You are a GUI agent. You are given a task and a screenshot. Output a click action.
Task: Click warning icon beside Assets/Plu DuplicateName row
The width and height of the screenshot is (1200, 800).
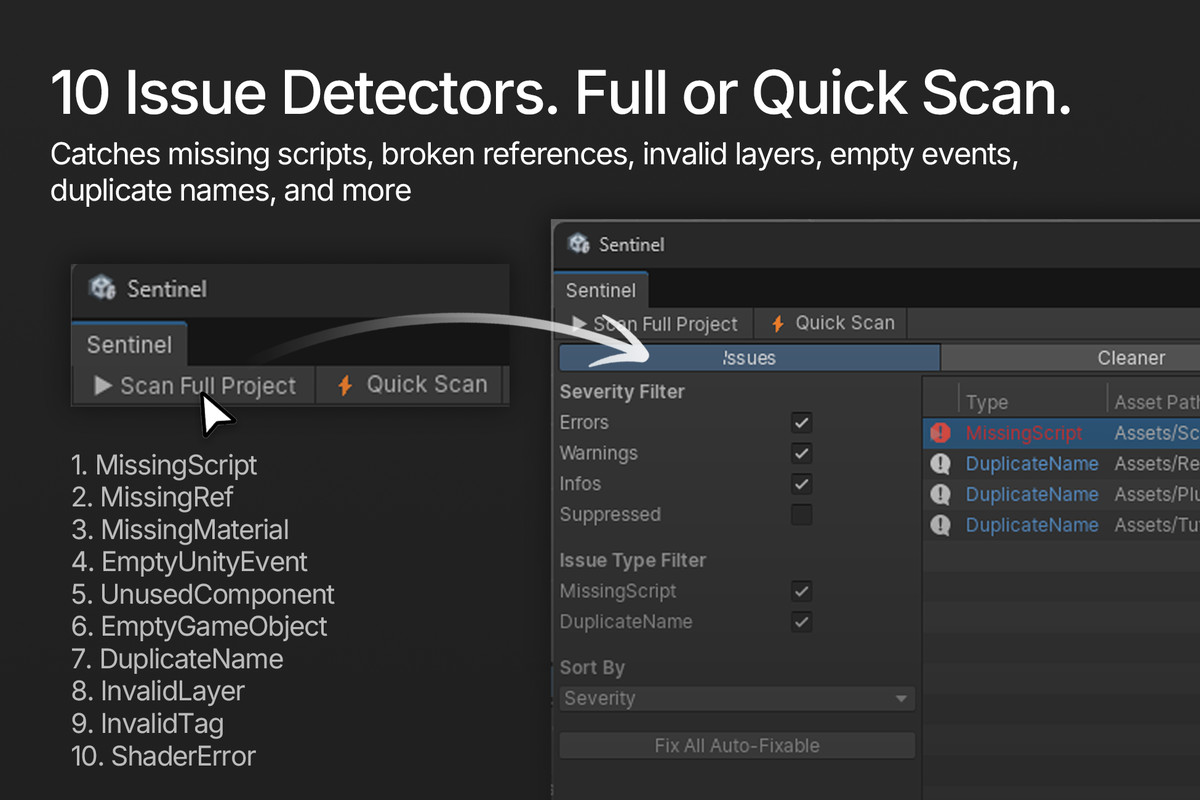point(940,494)
